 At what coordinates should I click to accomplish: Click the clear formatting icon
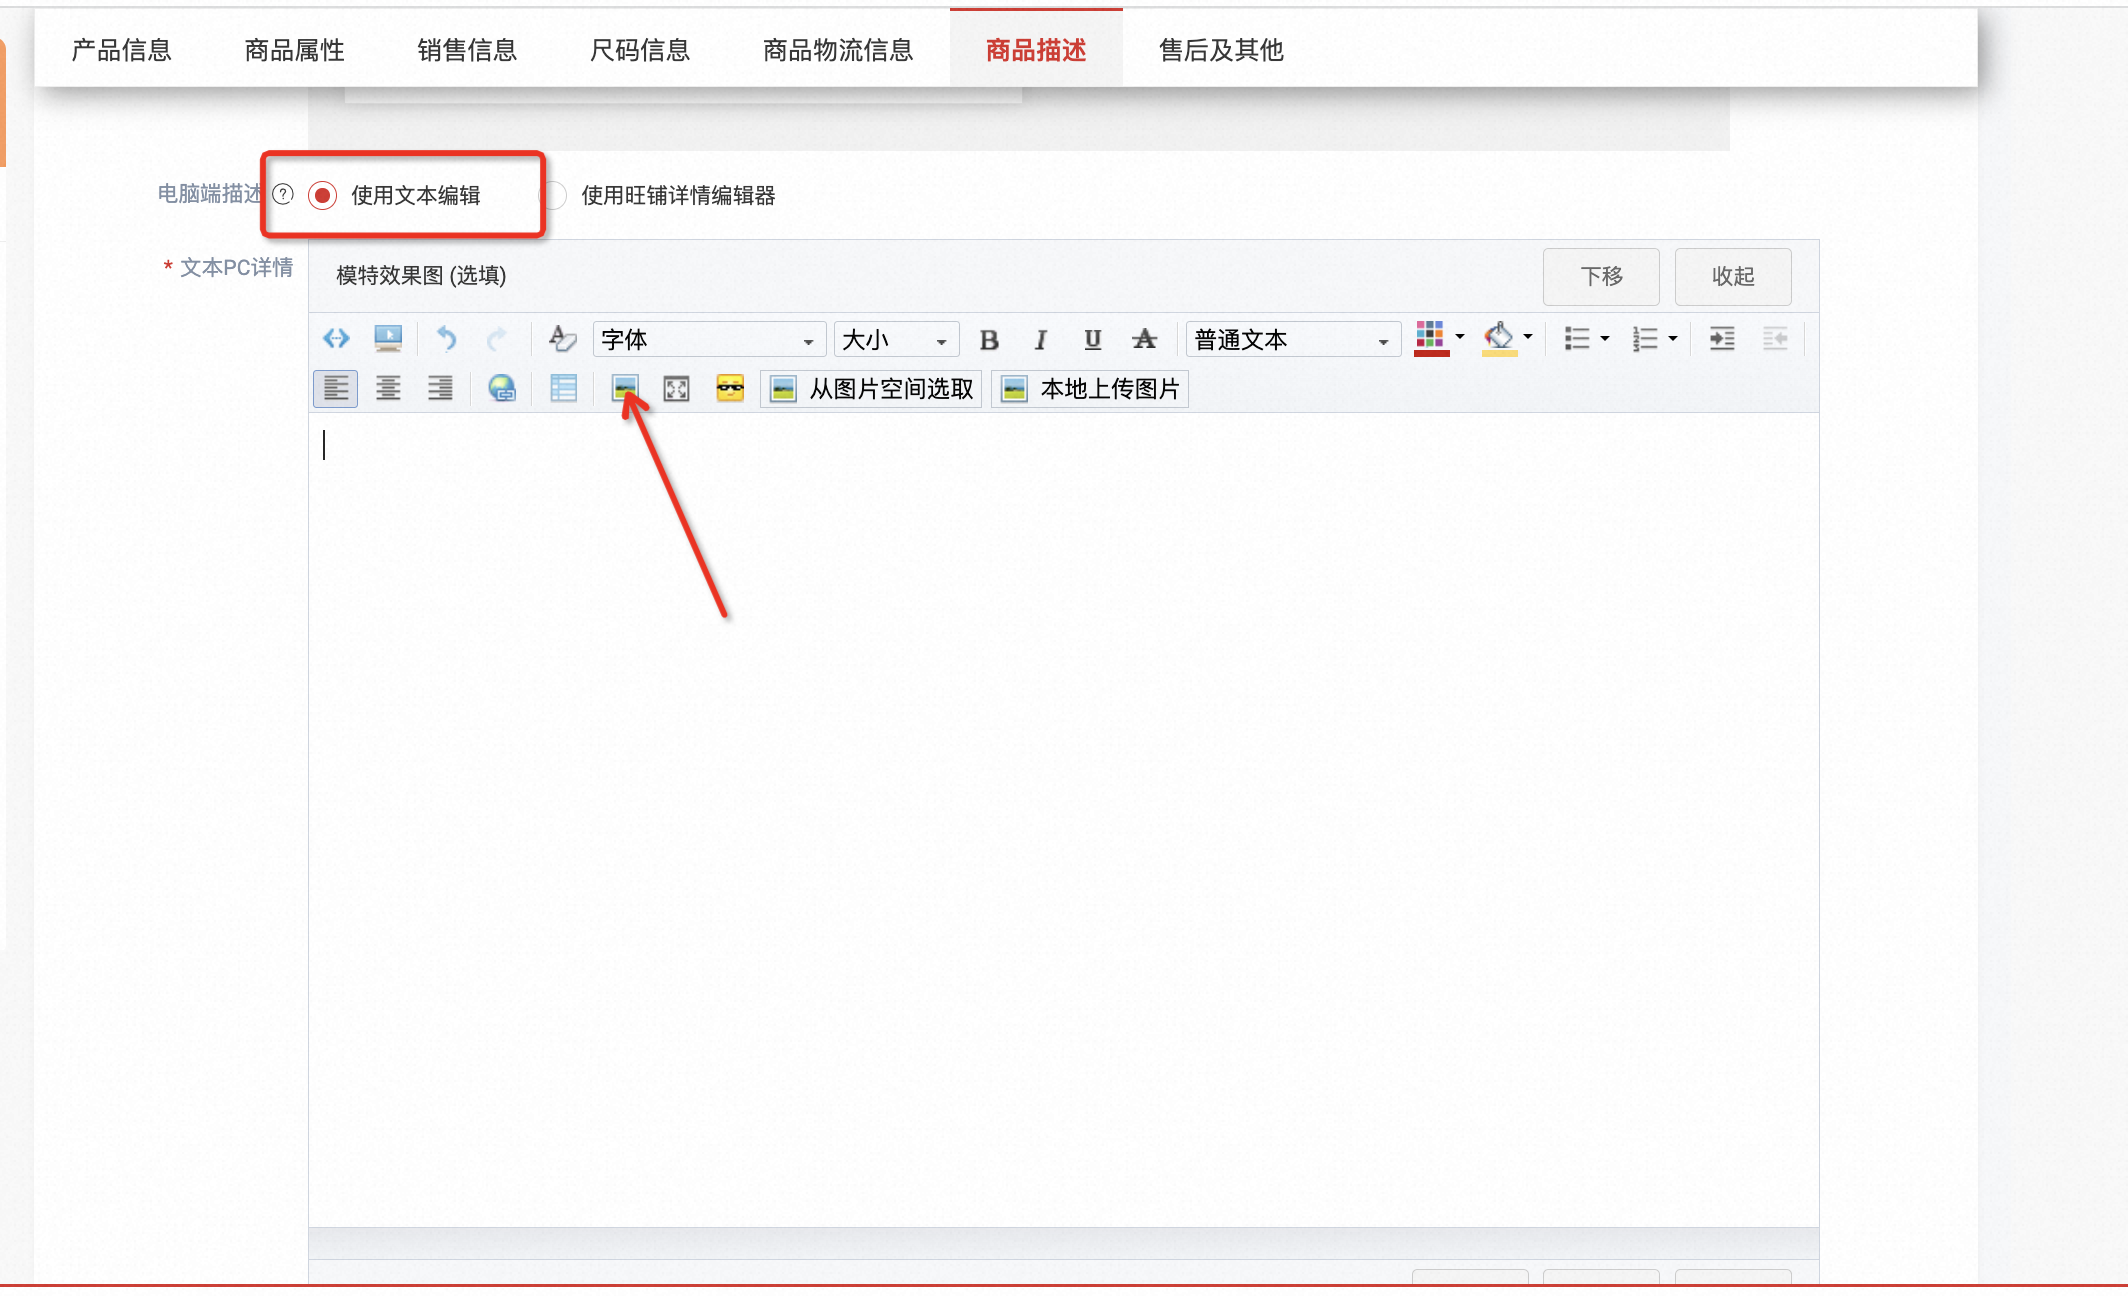[x=562, y=339]
